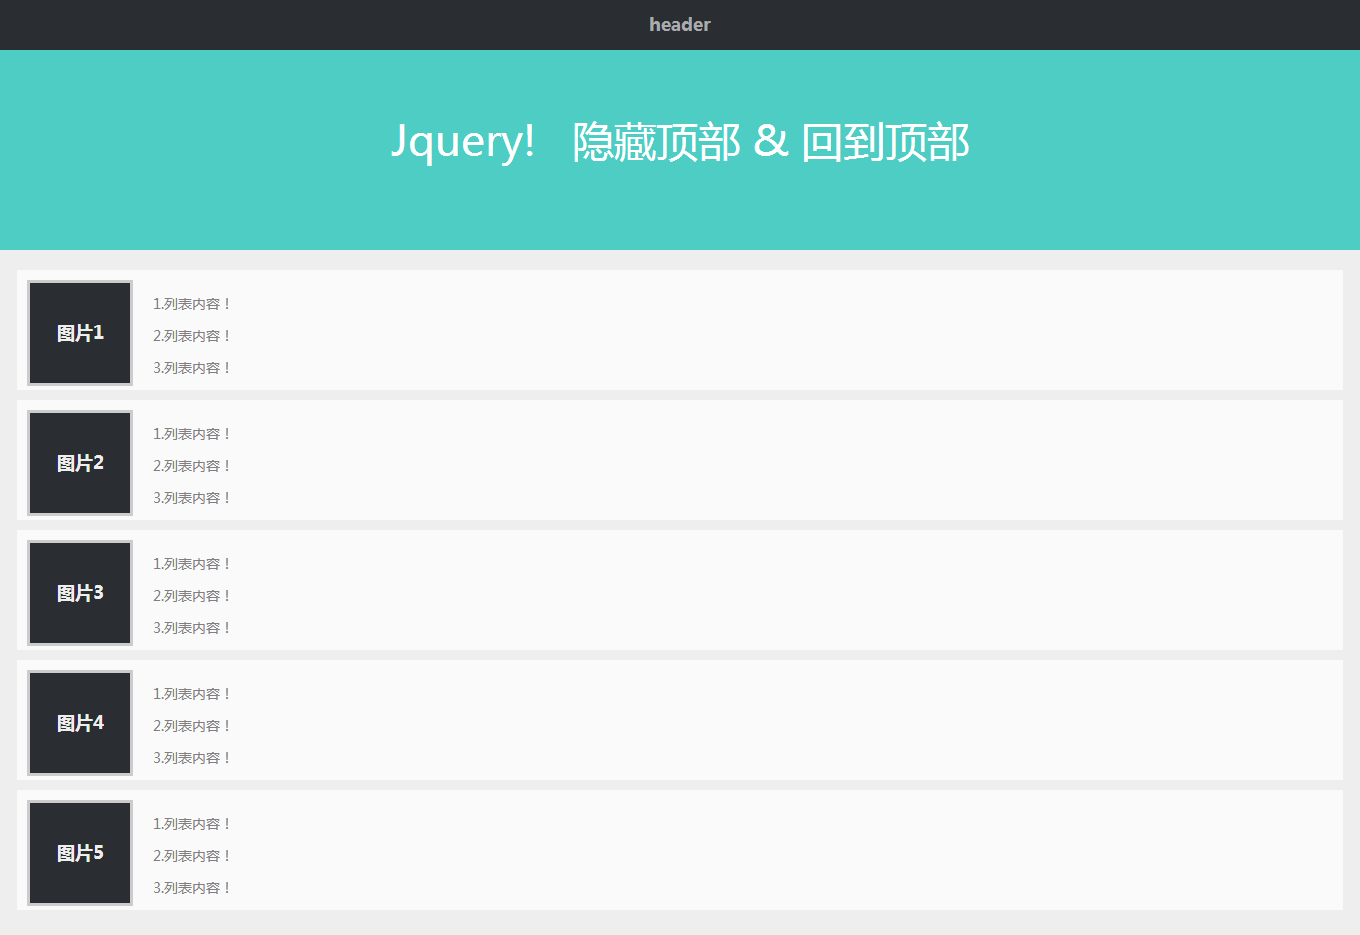Click 1.列表内容！ beside 图片2
1360x935 pixels.
coord(192,434)
